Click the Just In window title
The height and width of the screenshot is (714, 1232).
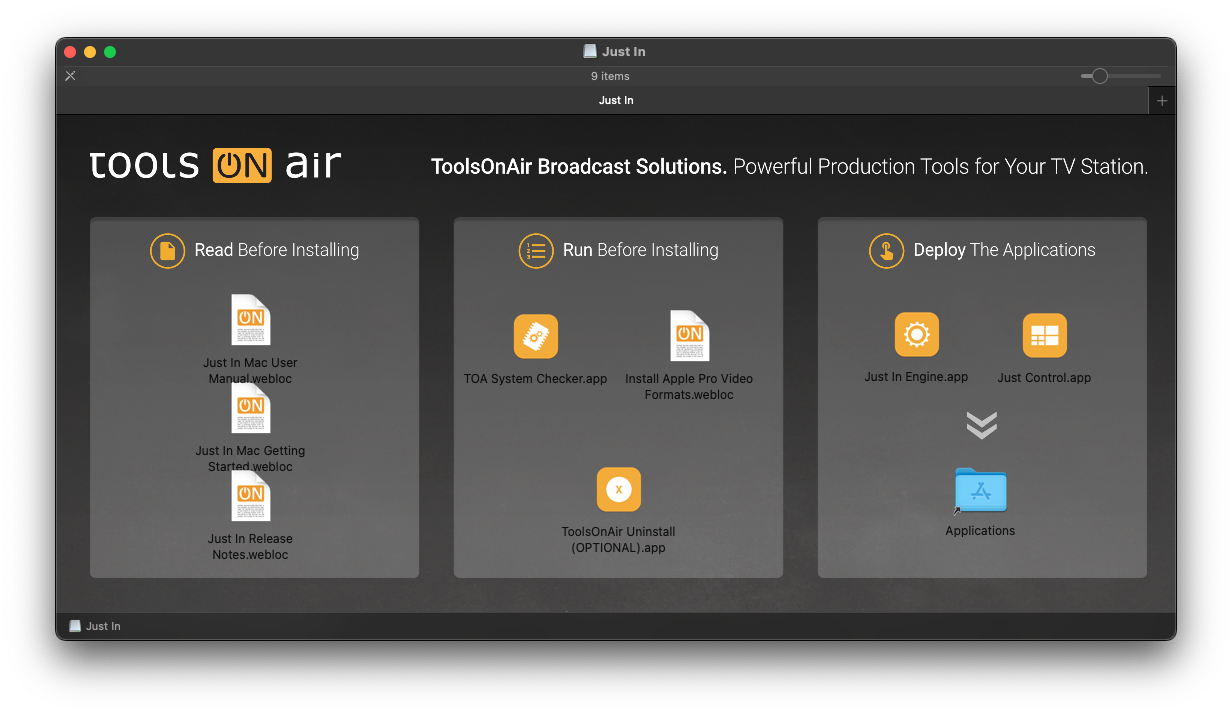click(624, 51)
